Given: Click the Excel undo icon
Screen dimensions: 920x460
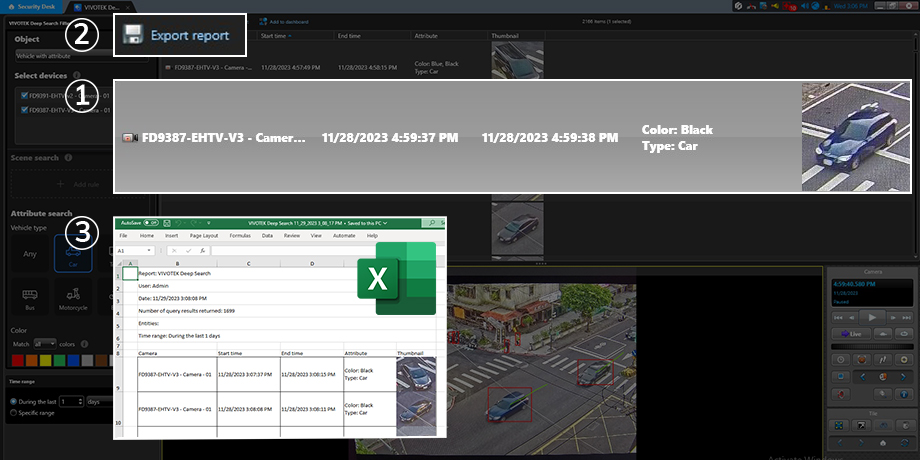Looking at the screenshot, I should point(178,223).
